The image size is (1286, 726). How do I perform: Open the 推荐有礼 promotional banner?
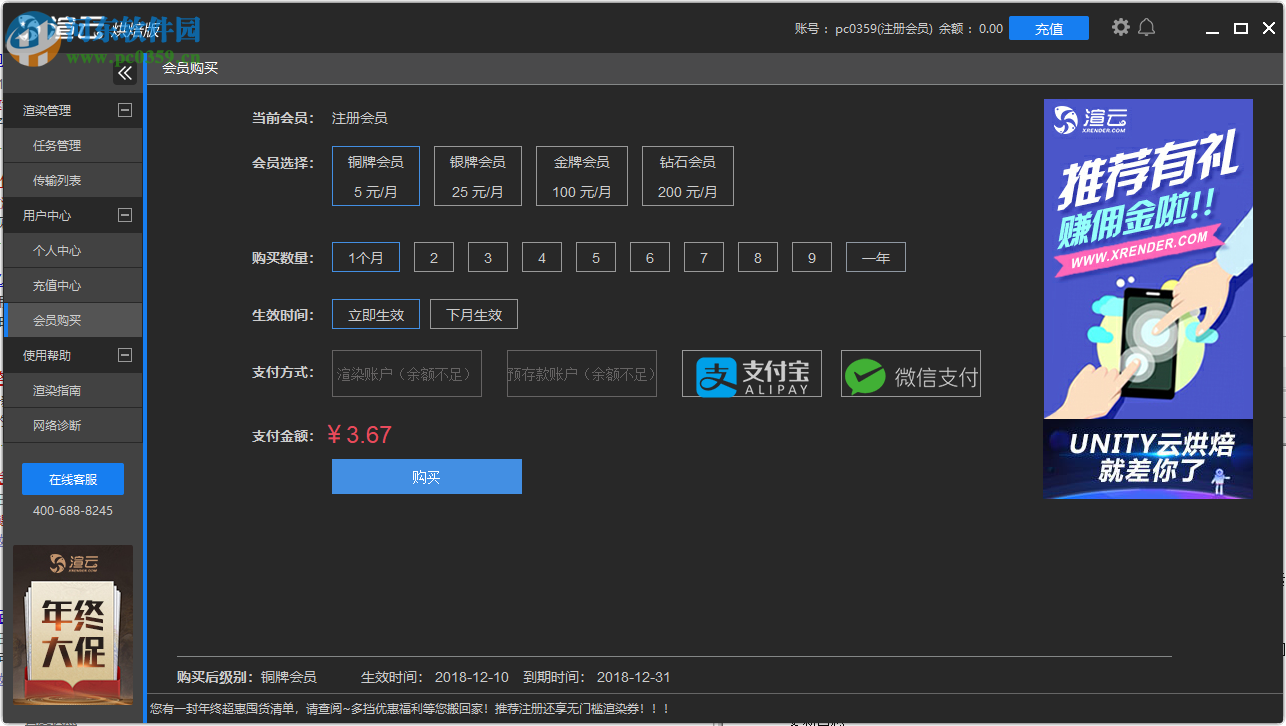1148,258
